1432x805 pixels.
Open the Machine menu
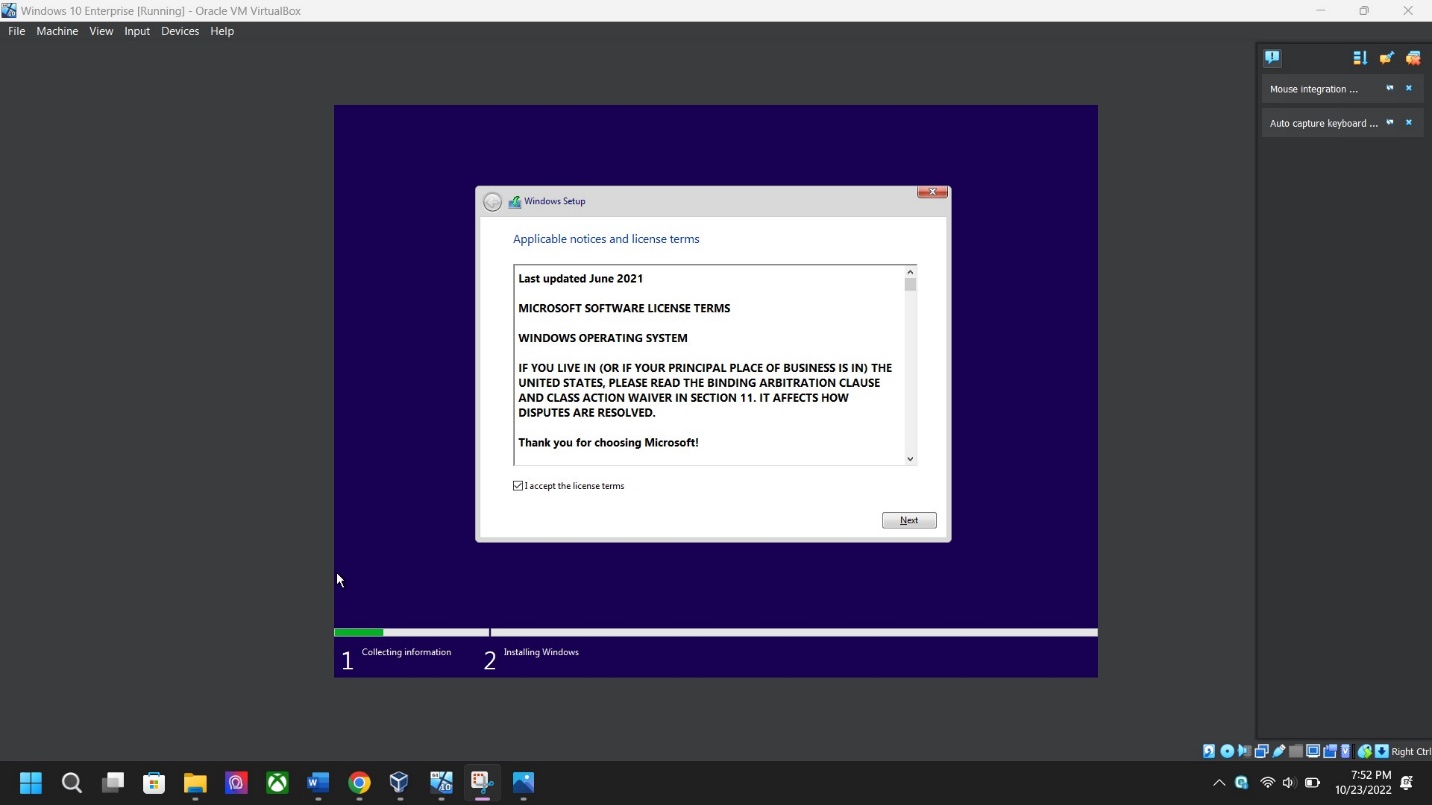57,31
